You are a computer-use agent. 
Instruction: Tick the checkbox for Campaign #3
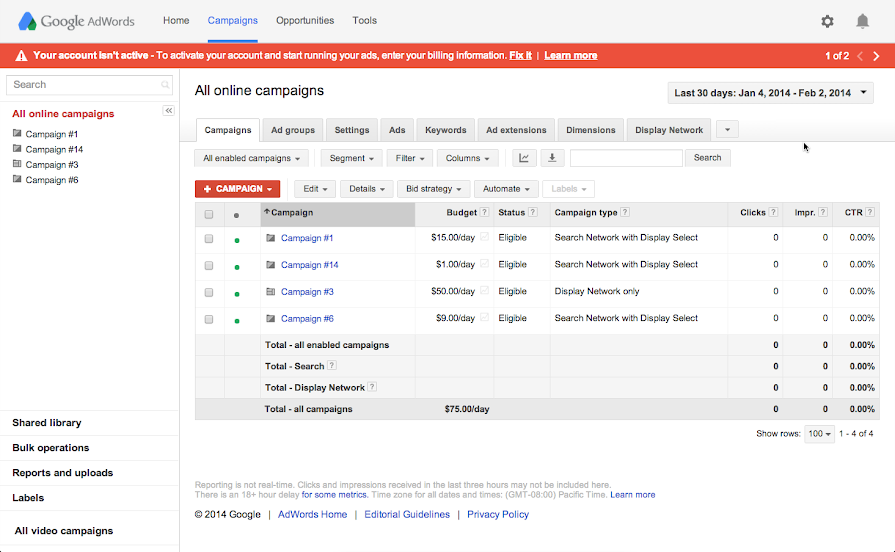tap(209, 293)
